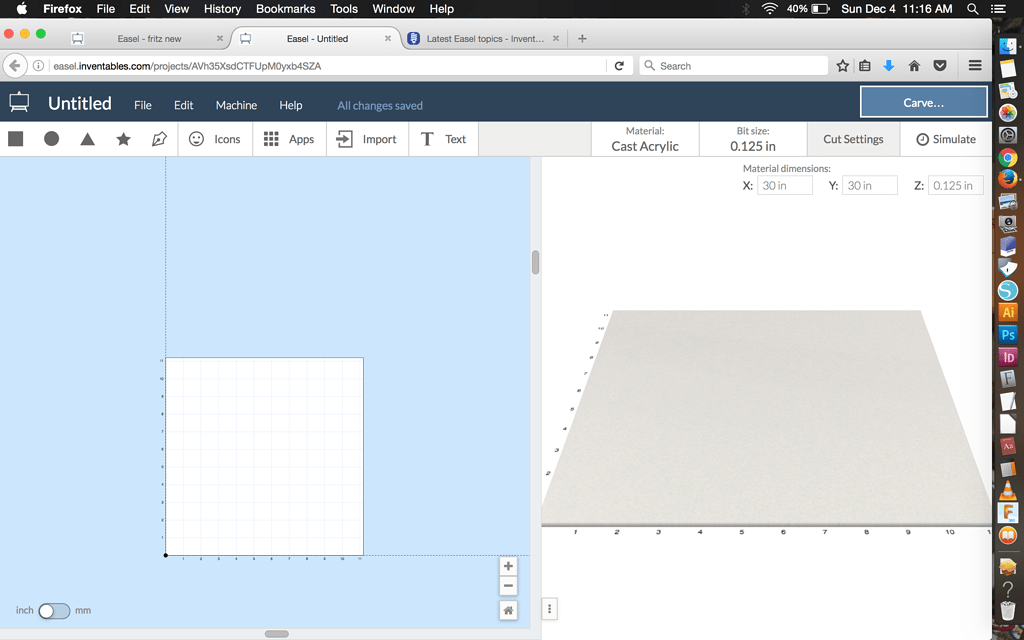Select the star shape tool
The image size is (1024, 640).
point(123,138)
